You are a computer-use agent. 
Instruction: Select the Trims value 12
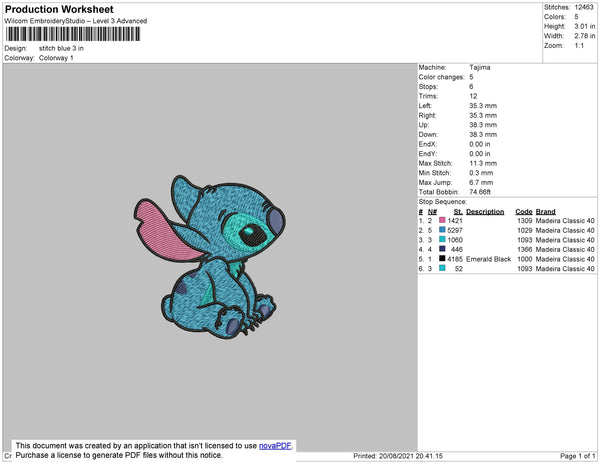tap(473, 96)
